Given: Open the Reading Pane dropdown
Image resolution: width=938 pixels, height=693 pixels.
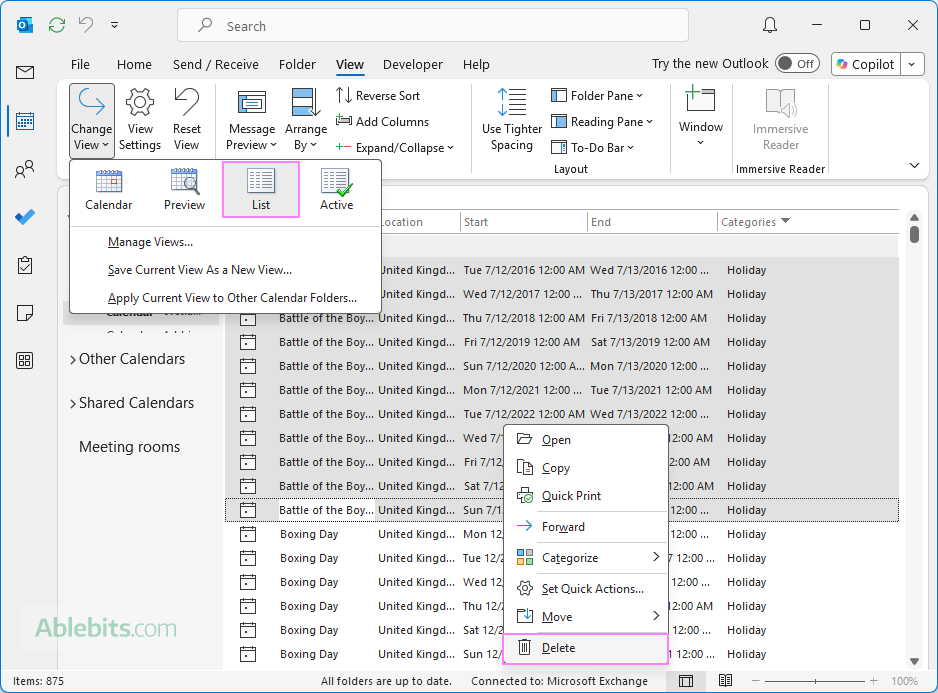Looking at the screenshot, I should pos(602,121).
